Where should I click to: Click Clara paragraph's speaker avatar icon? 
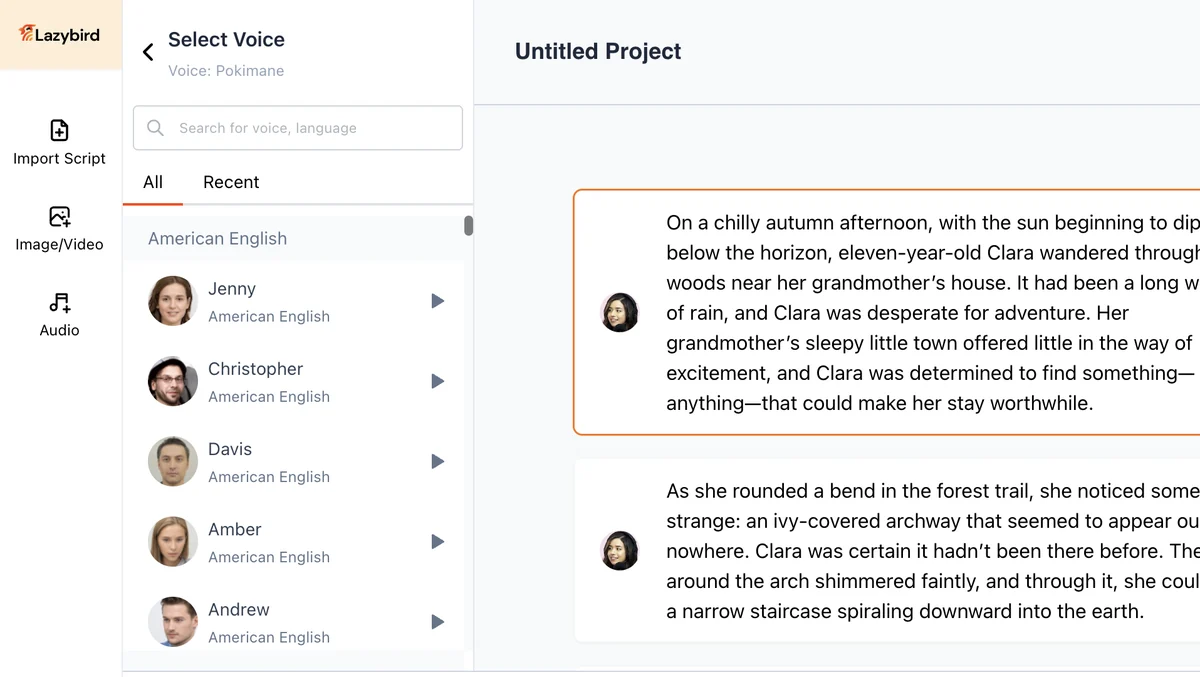[620, 312]
